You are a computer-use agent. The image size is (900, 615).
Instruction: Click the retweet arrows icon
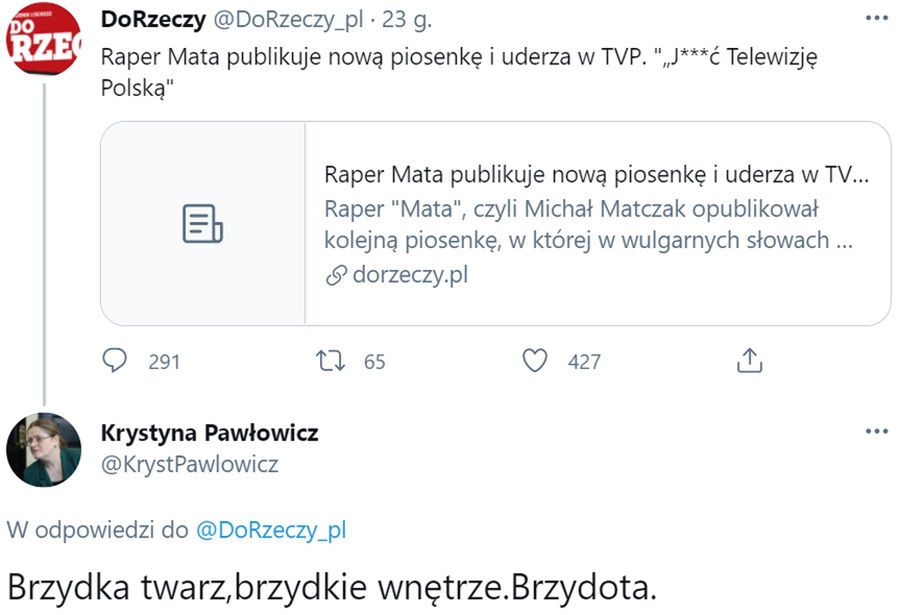(330, 361)
